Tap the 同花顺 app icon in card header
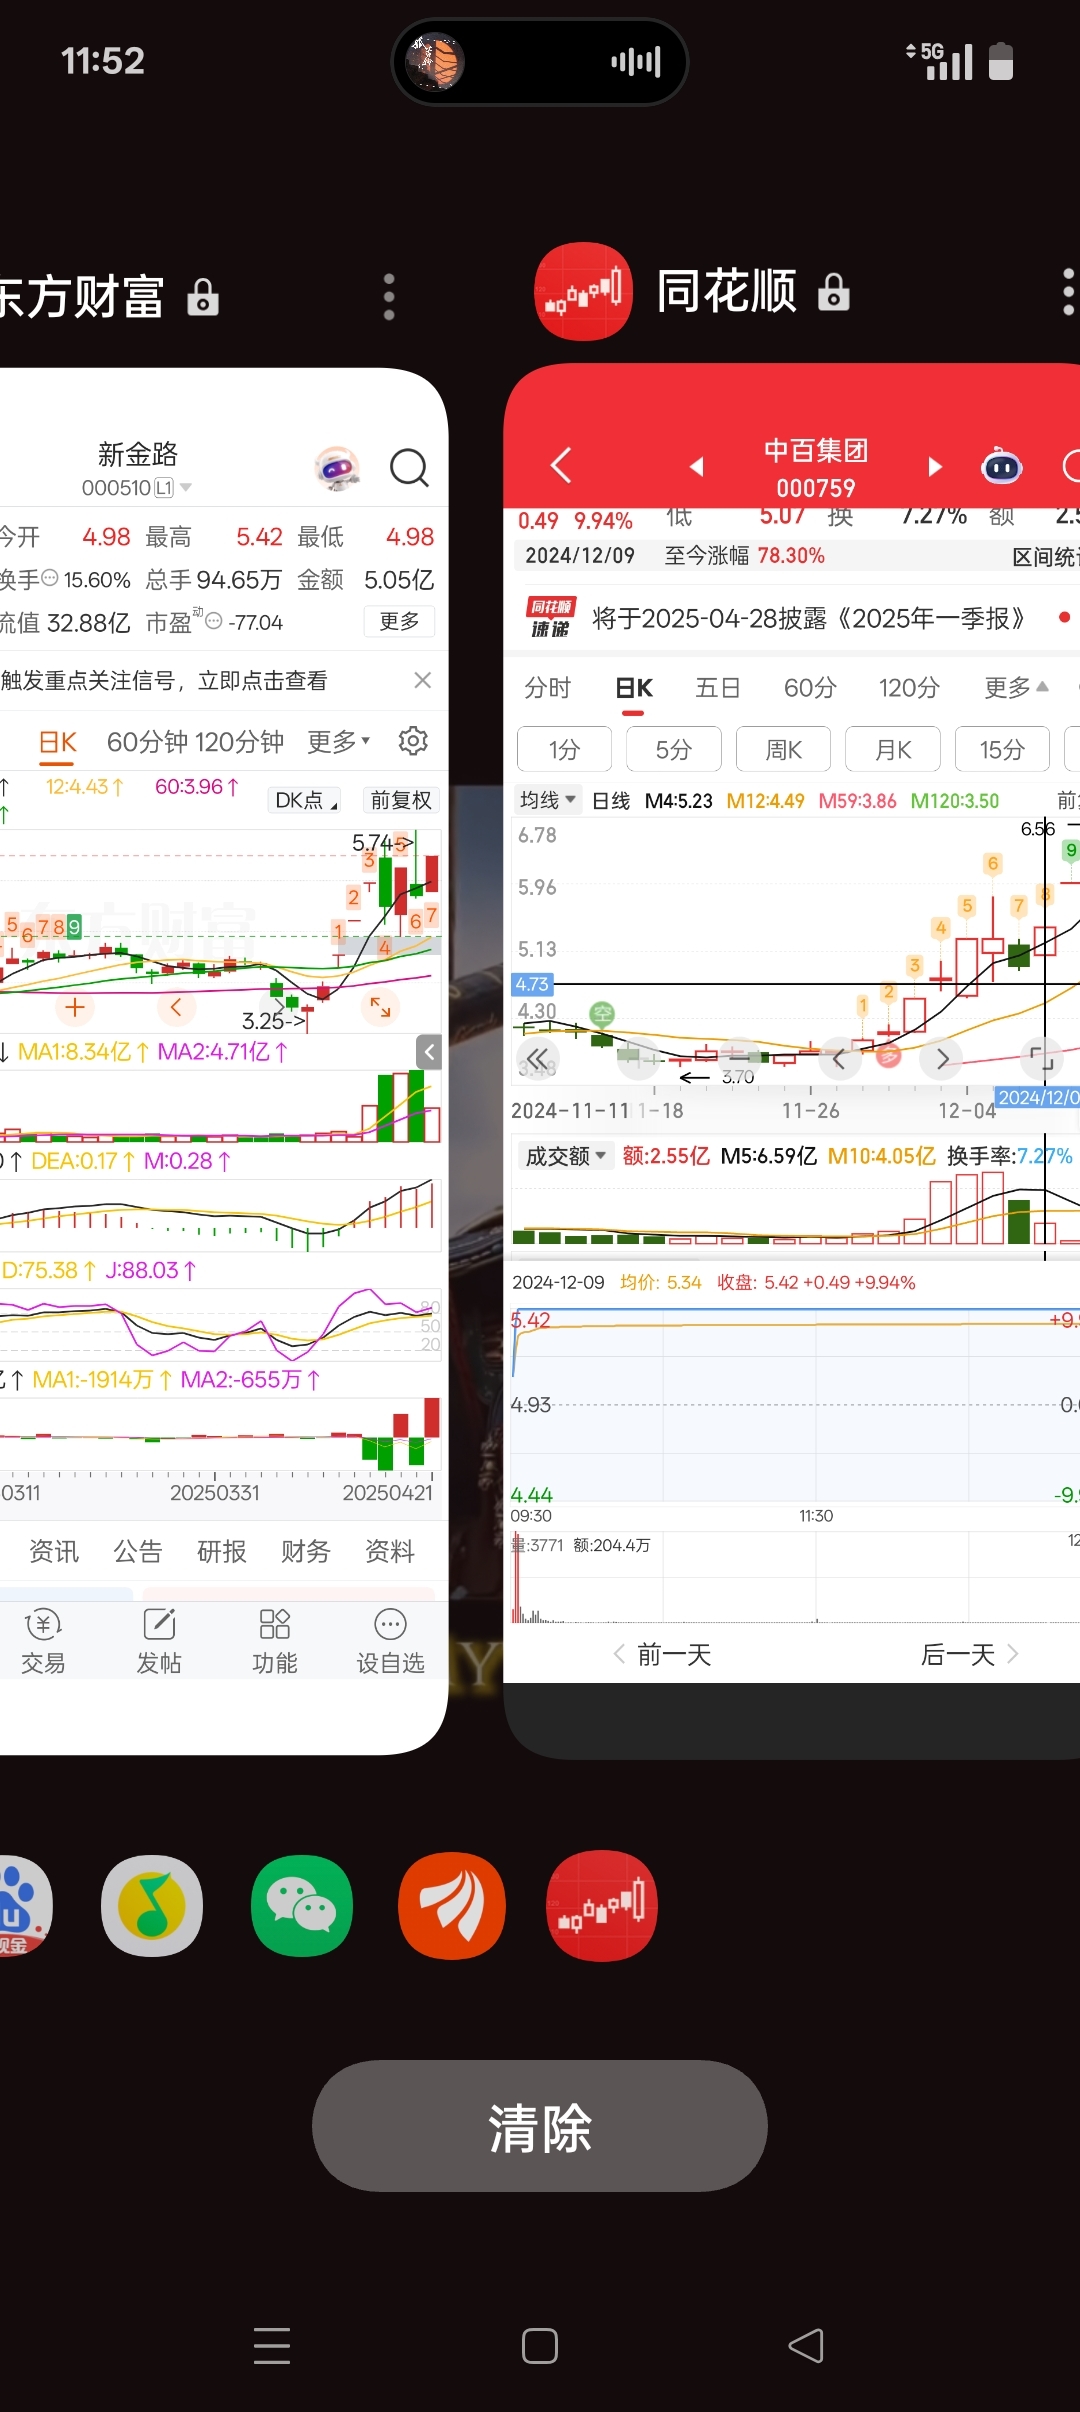The image size is (1080, 2412). (584, 292)
